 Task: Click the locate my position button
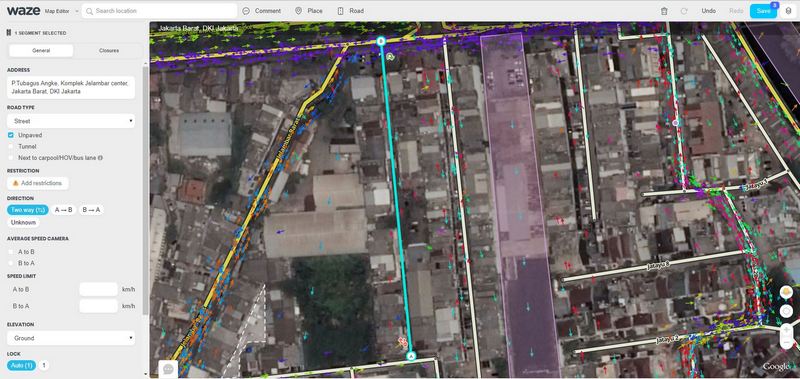pos(787,311)
